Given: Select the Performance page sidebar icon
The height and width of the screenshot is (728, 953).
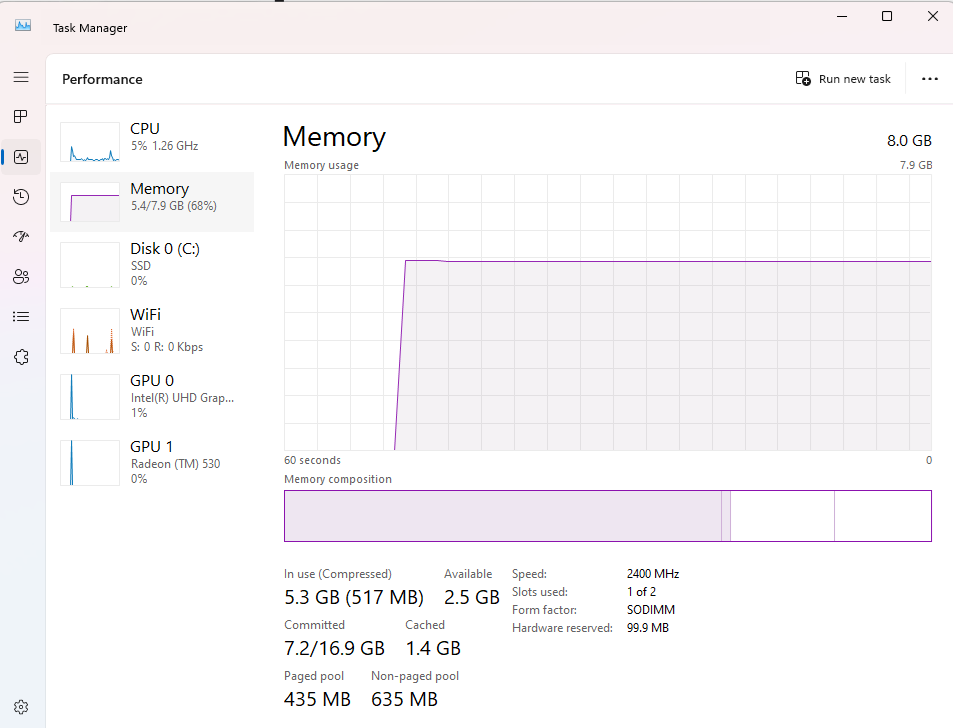Looking at the screenshot, I should coord(21,157).
